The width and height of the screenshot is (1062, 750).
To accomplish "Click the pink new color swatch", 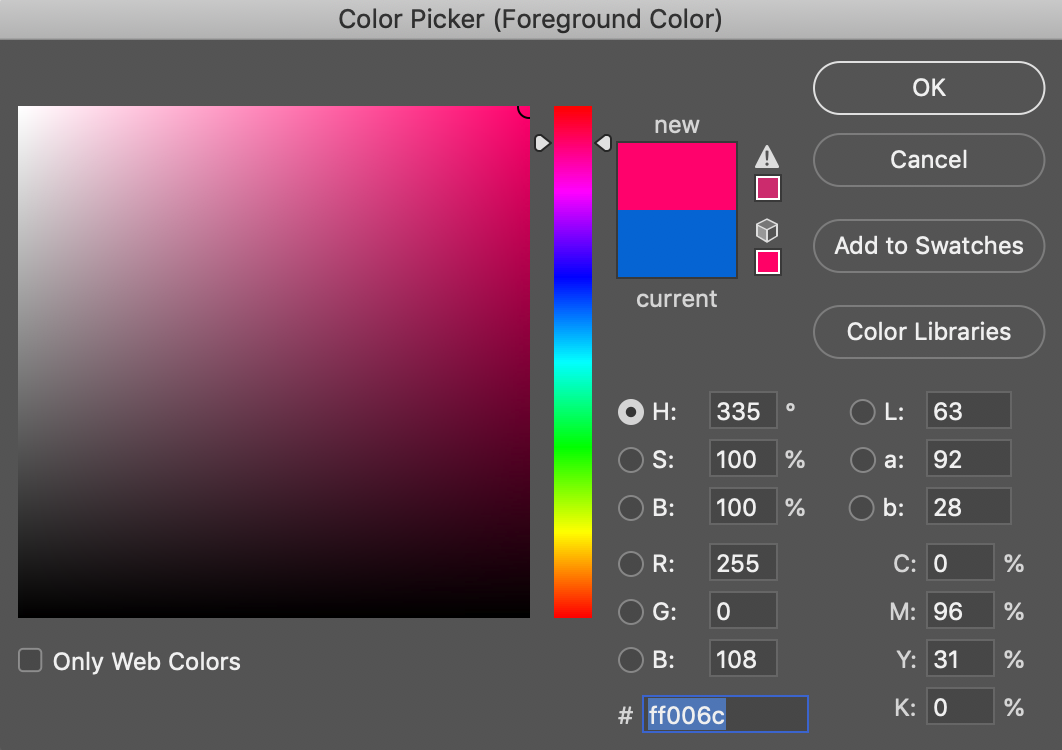I will pos(677,176).
